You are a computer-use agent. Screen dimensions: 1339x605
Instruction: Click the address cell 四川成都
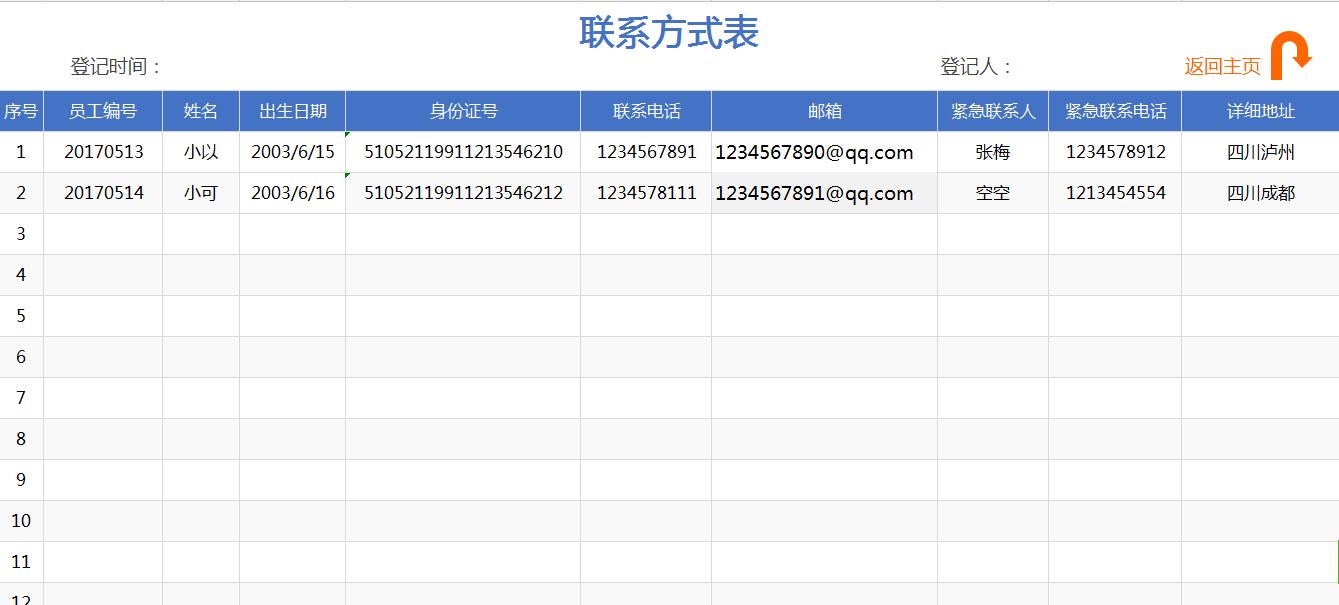tap(1259, 192)
